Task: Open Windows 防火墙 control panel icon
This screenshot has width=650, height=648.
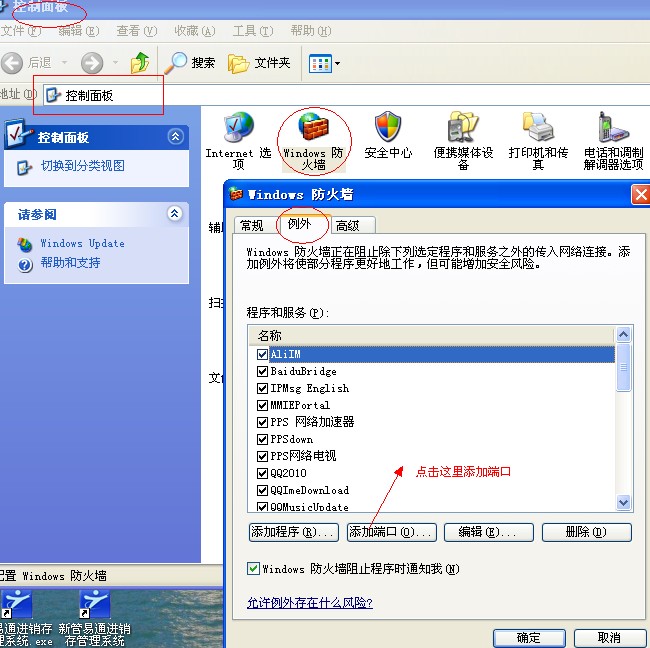Action: click(x=313, y=142)
